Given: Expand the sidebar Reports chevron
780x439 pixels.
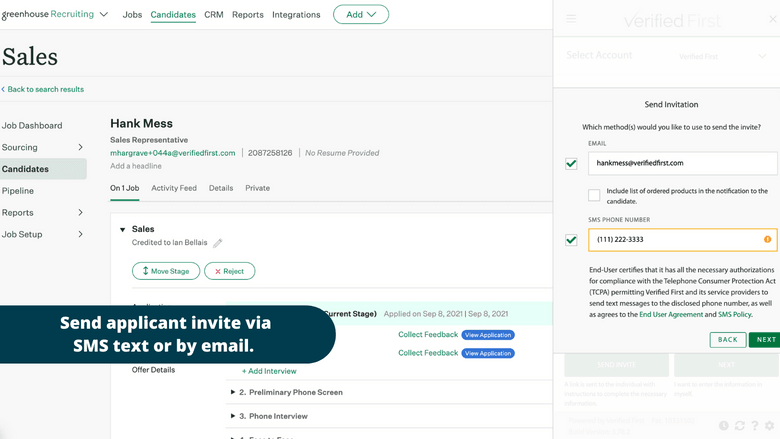Looking at the screenshot, I should pyautogui.click(x=80, y=212).
